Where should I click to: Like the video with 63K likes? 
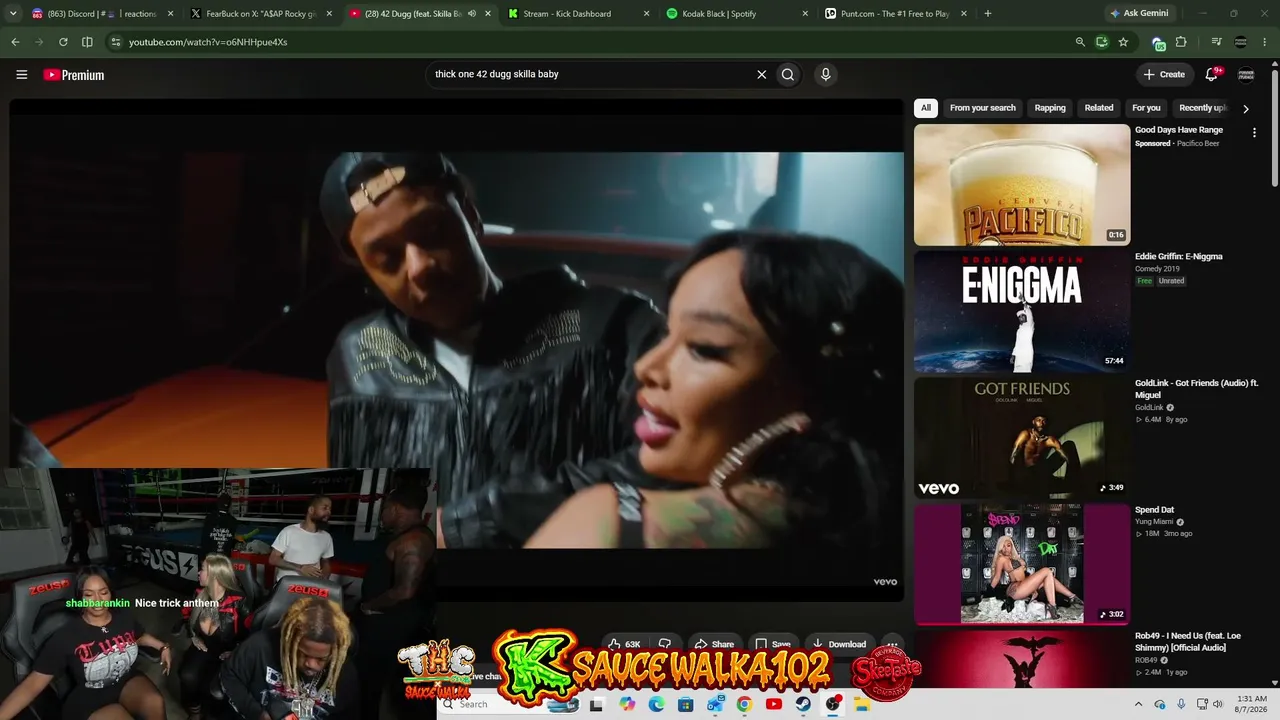coord(624,645)
